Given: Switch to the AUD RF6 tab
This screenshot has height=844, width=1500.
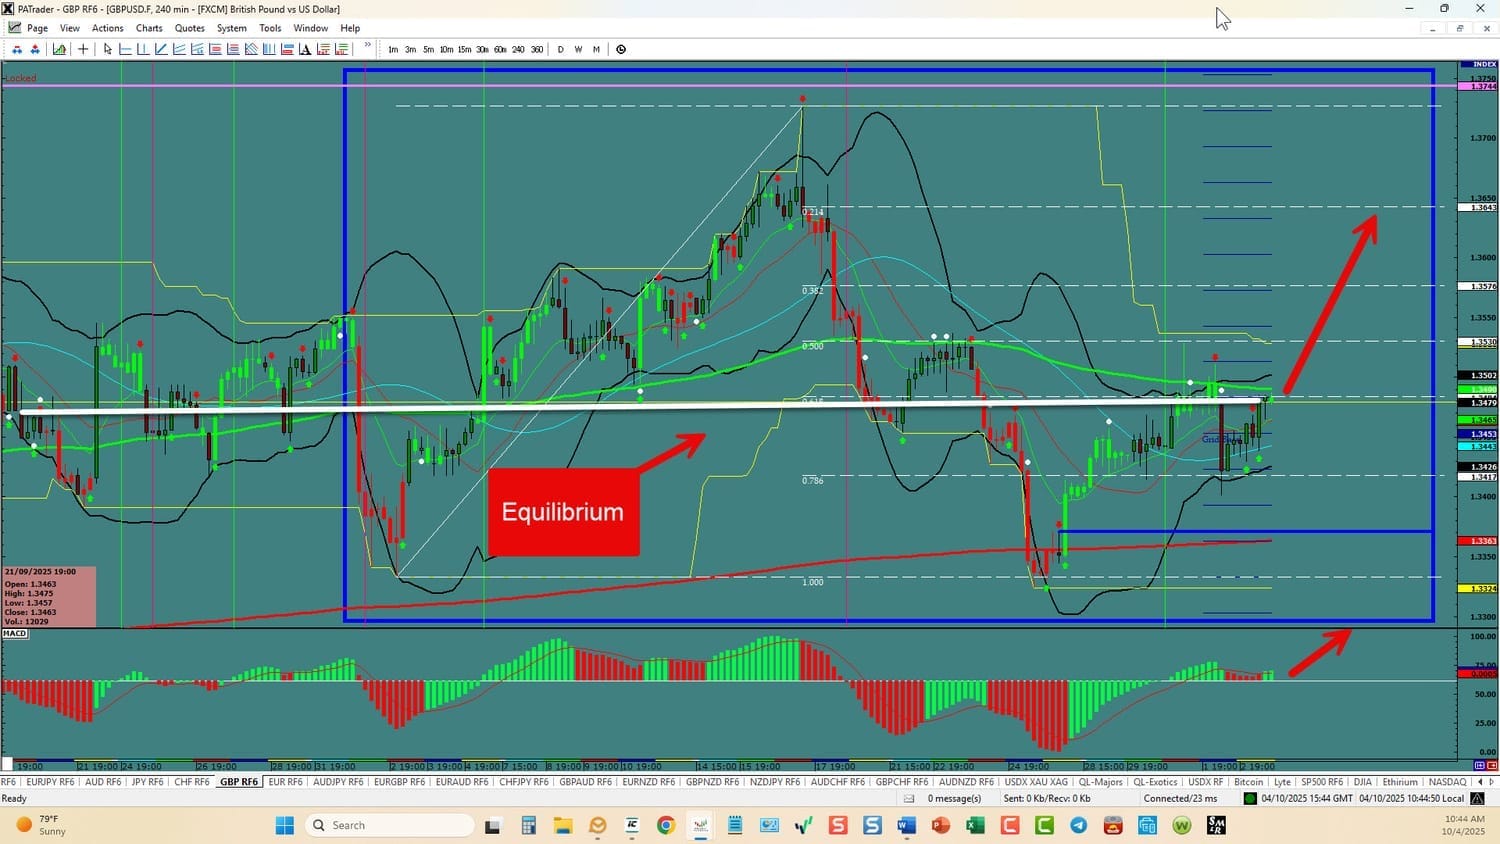Looking at the screenshot, I should pos(103,782).
